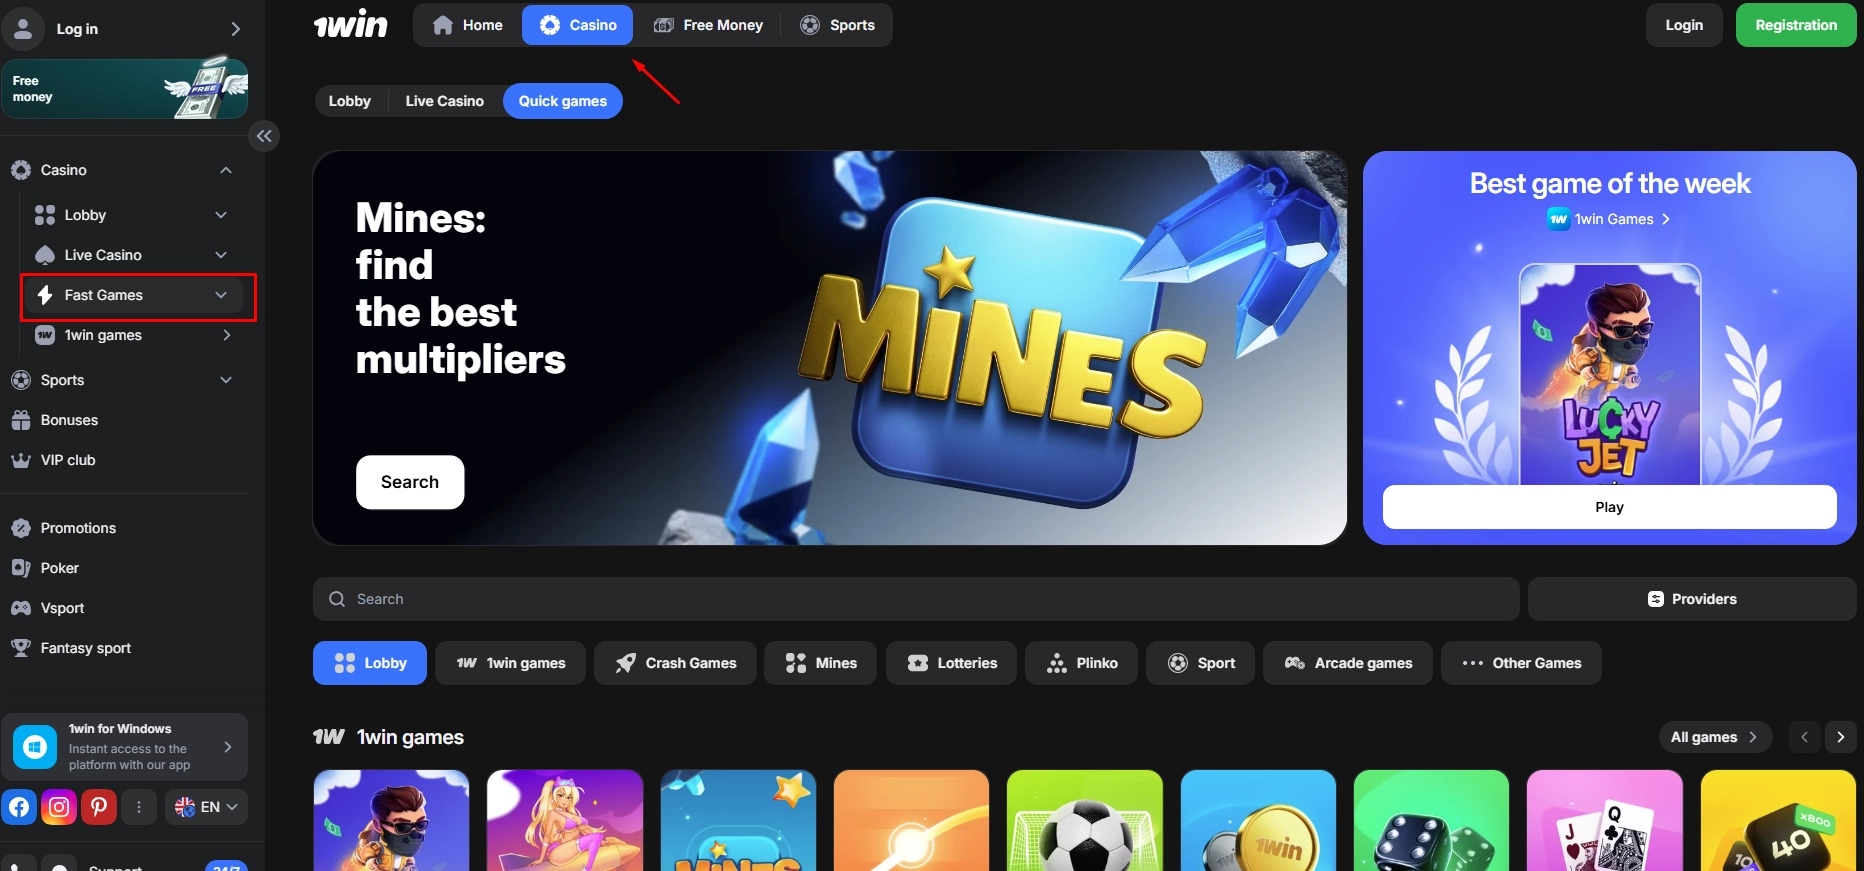Open the Home tab in top navigation
The height and width of the screenshot is (871, 1864).
[x=467, y=25]
